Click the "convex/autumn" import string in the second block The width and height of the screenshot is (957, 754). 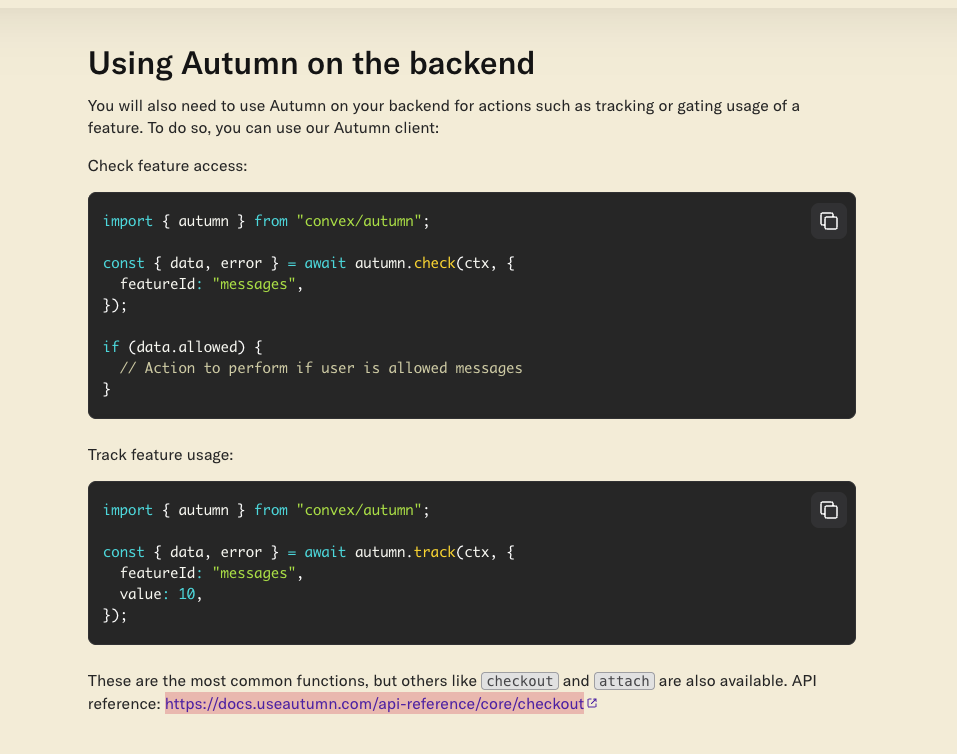click(362, 510)
